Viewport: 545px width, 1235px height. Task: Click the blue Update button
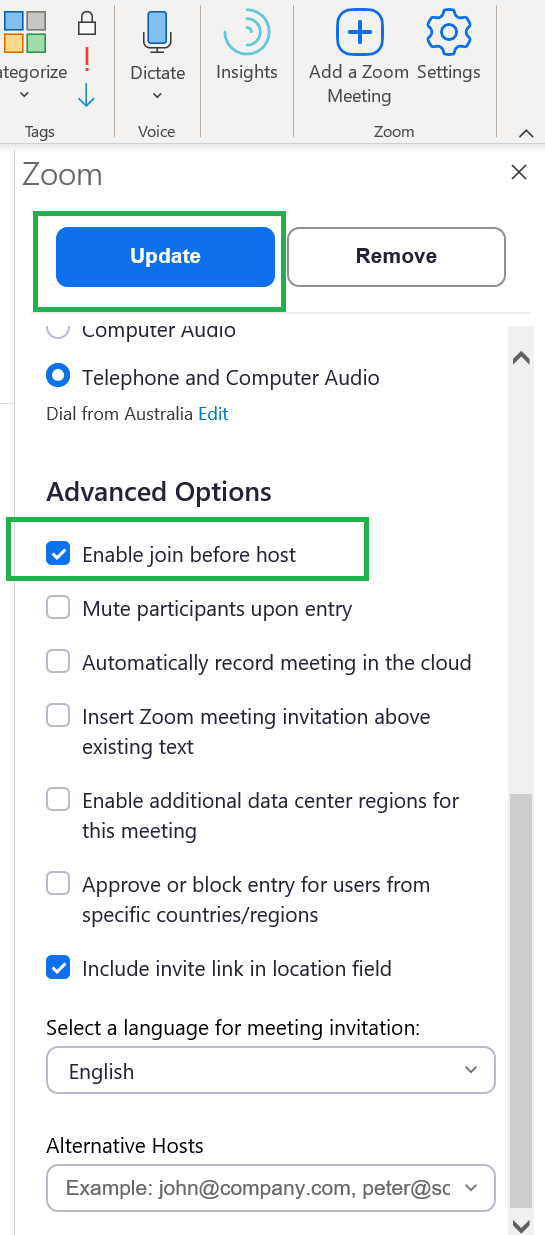165,256
